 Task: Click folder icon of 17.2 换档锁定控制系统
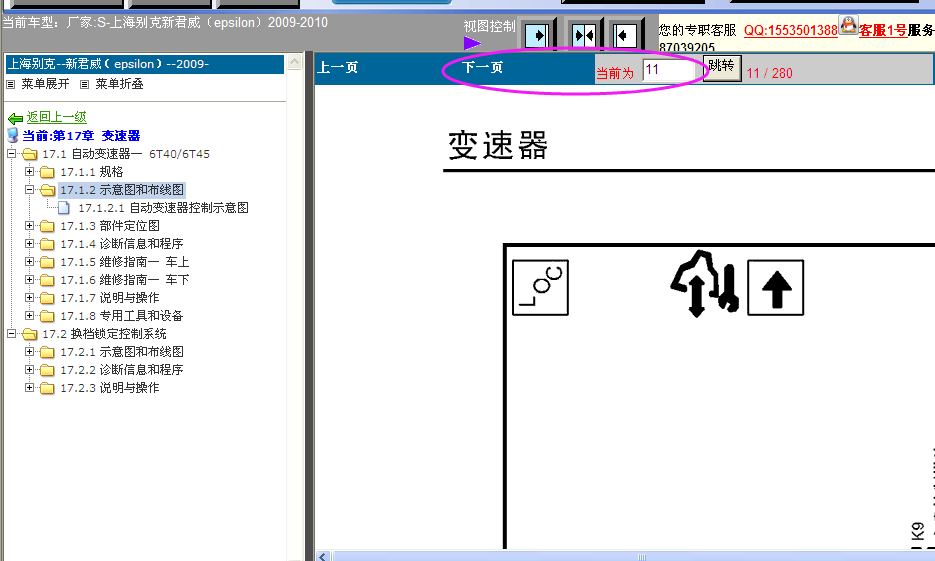coord(29,334)
